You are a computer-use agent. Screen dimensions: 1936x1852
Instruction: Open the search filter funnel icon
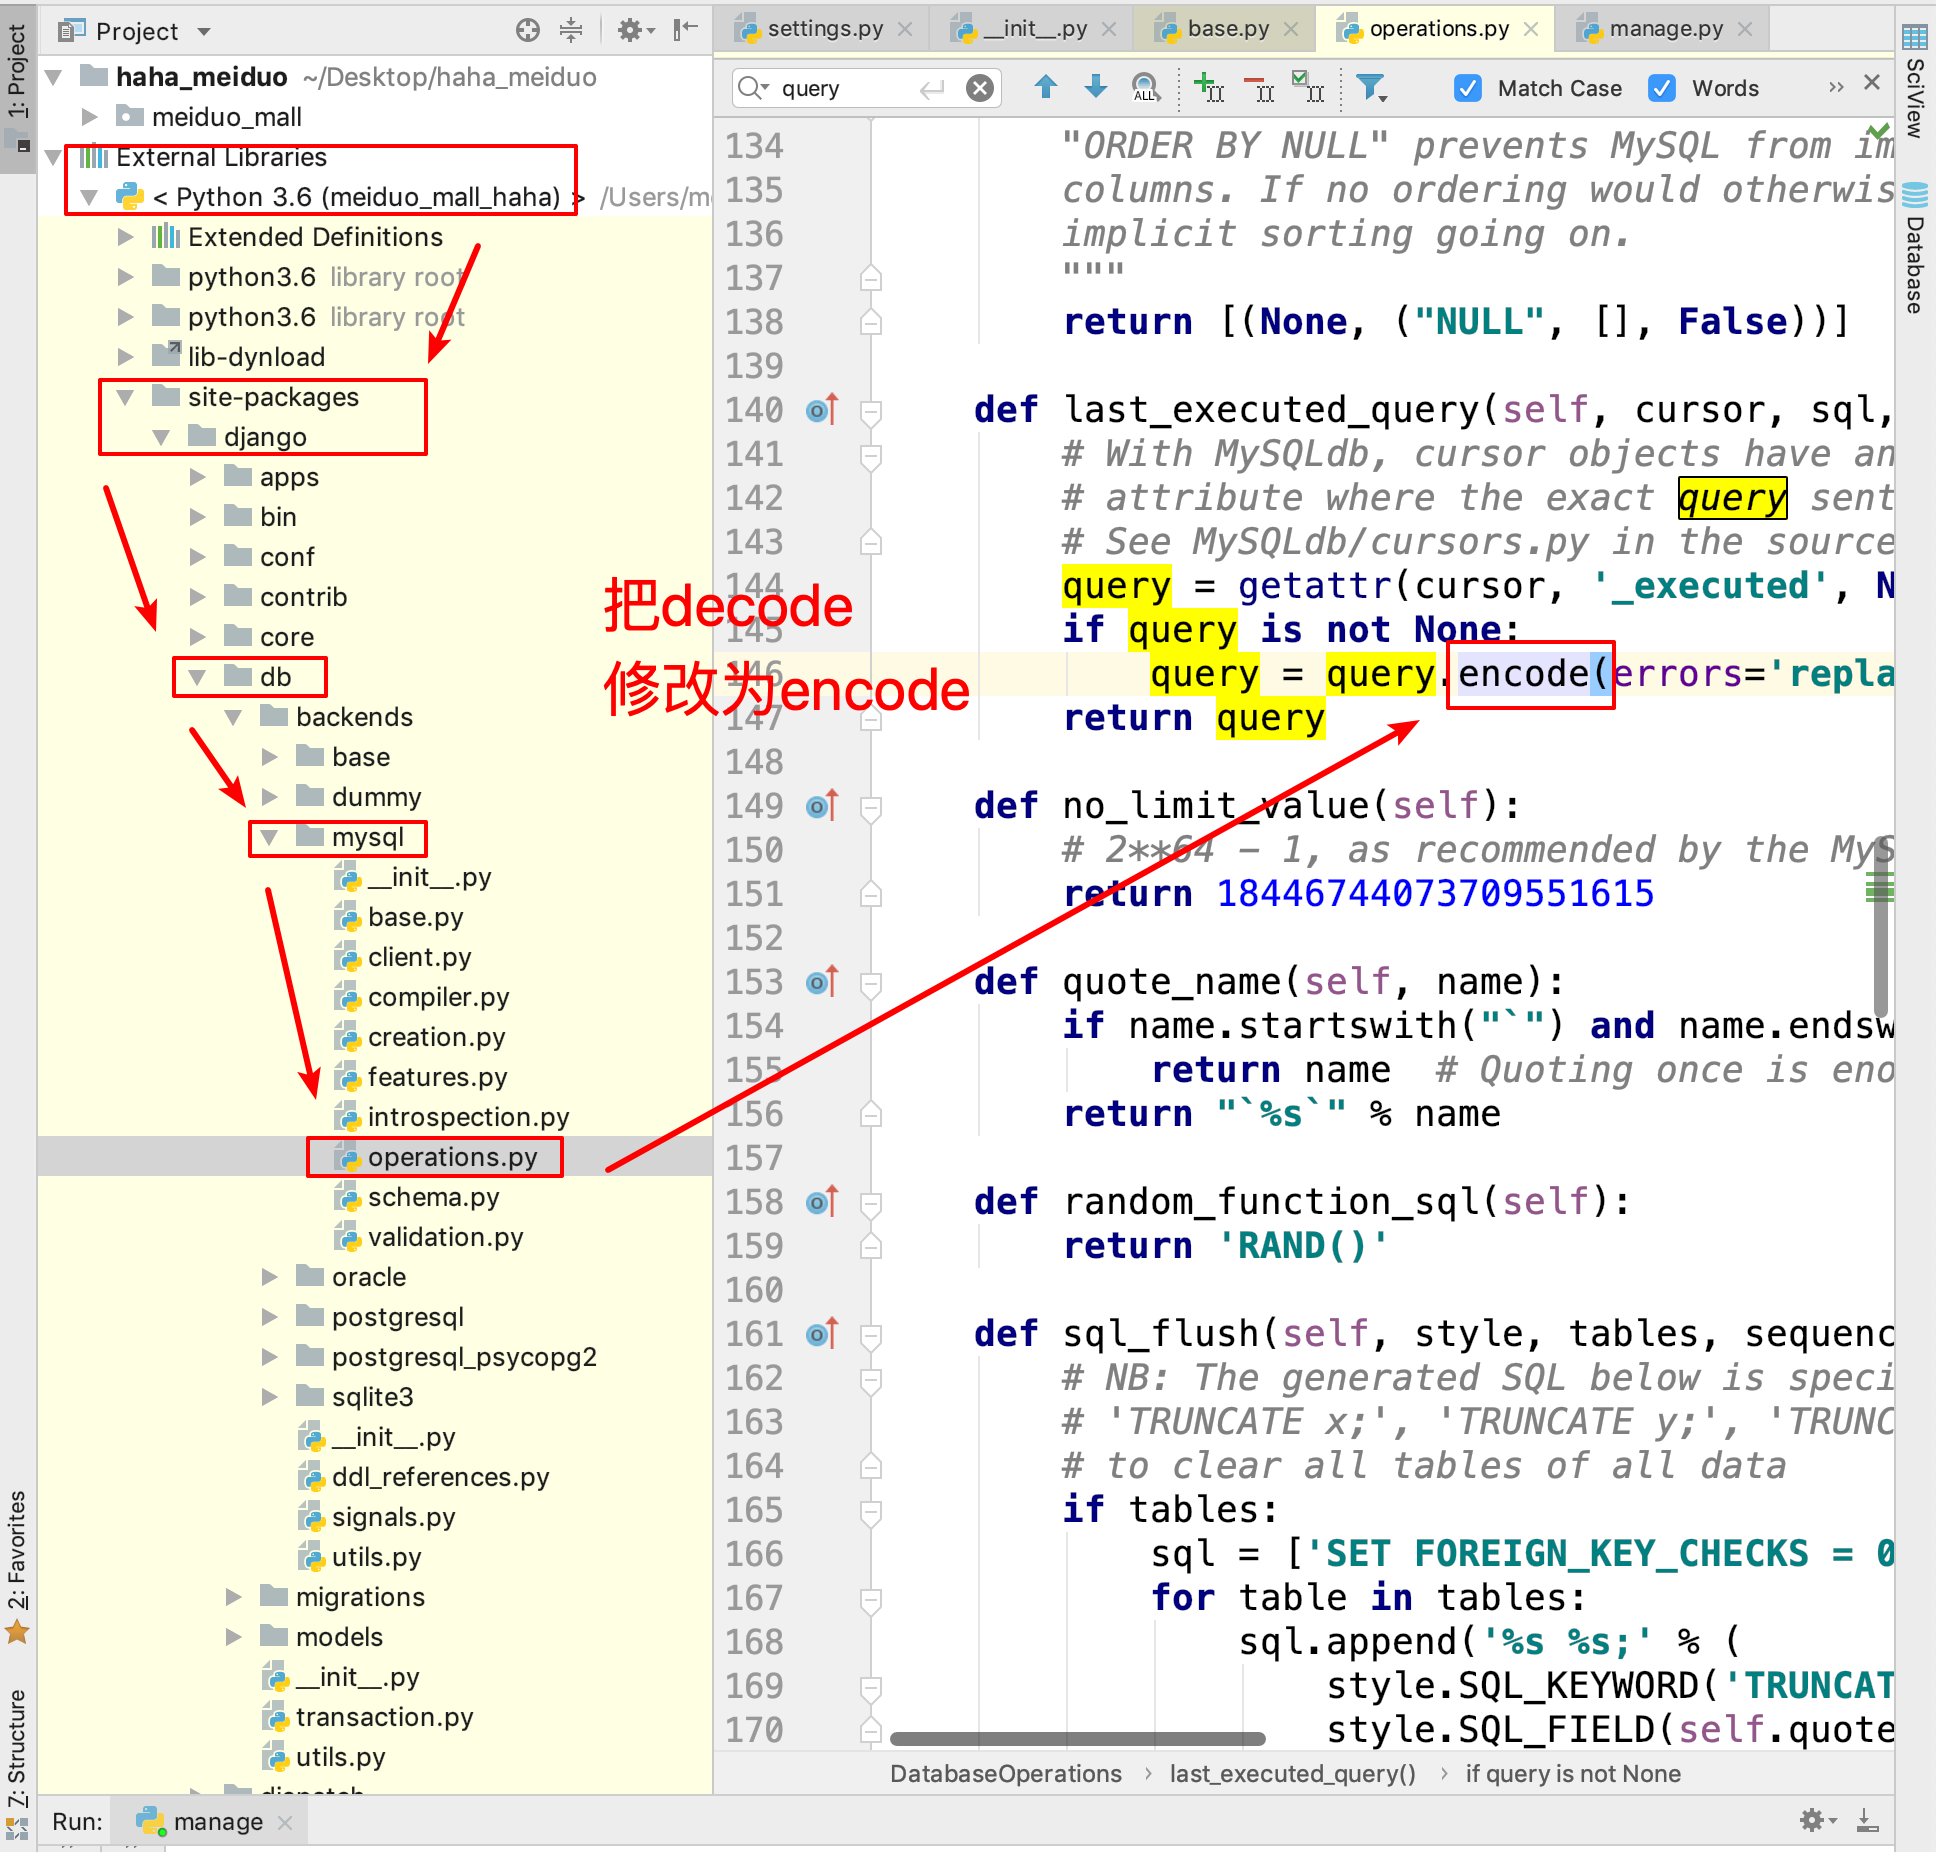1370,88
